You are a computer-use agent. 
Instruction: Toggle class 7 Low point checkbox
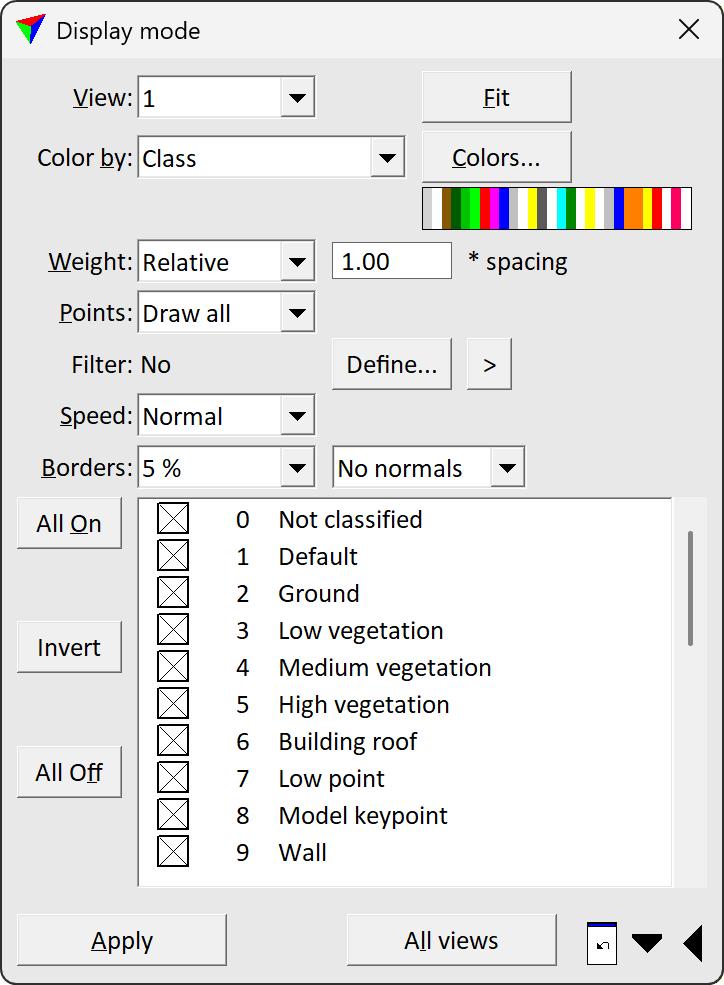(x=173, y=778)
